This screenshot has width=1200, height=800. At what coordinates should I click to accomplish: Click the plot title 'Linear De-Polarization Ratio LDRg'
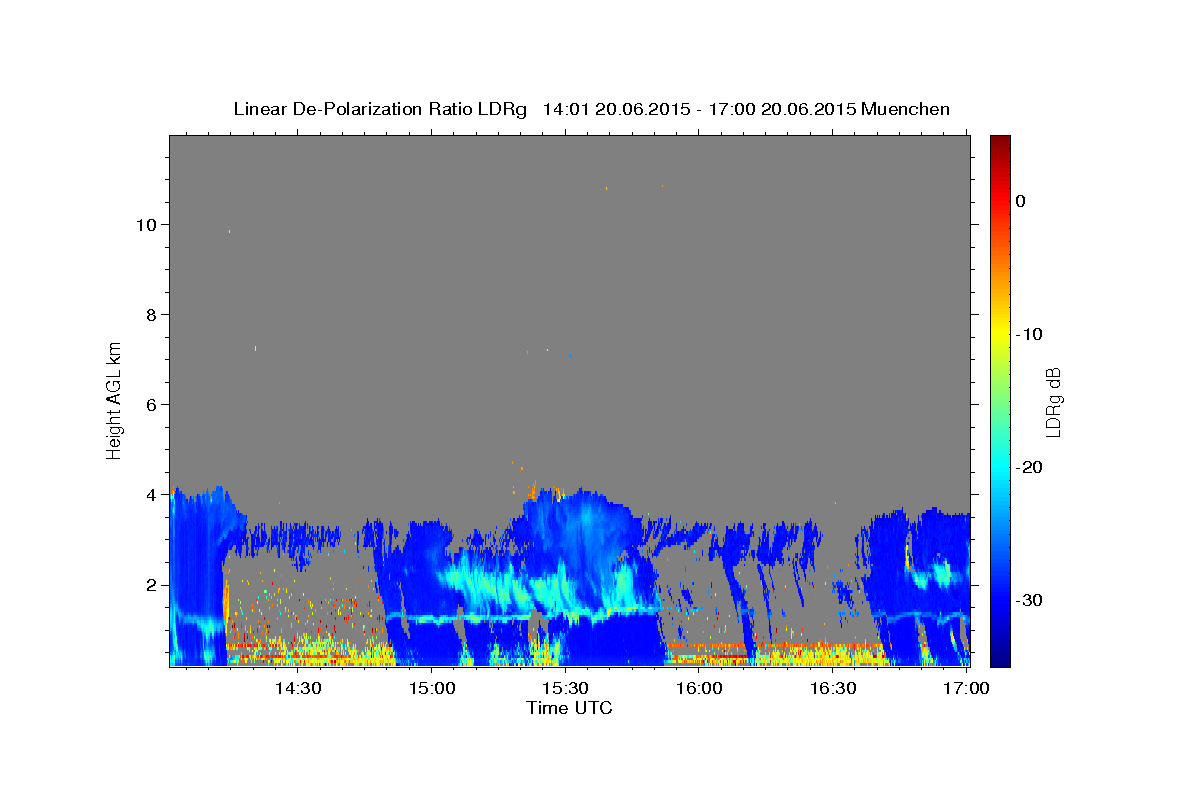coord(379,109)
